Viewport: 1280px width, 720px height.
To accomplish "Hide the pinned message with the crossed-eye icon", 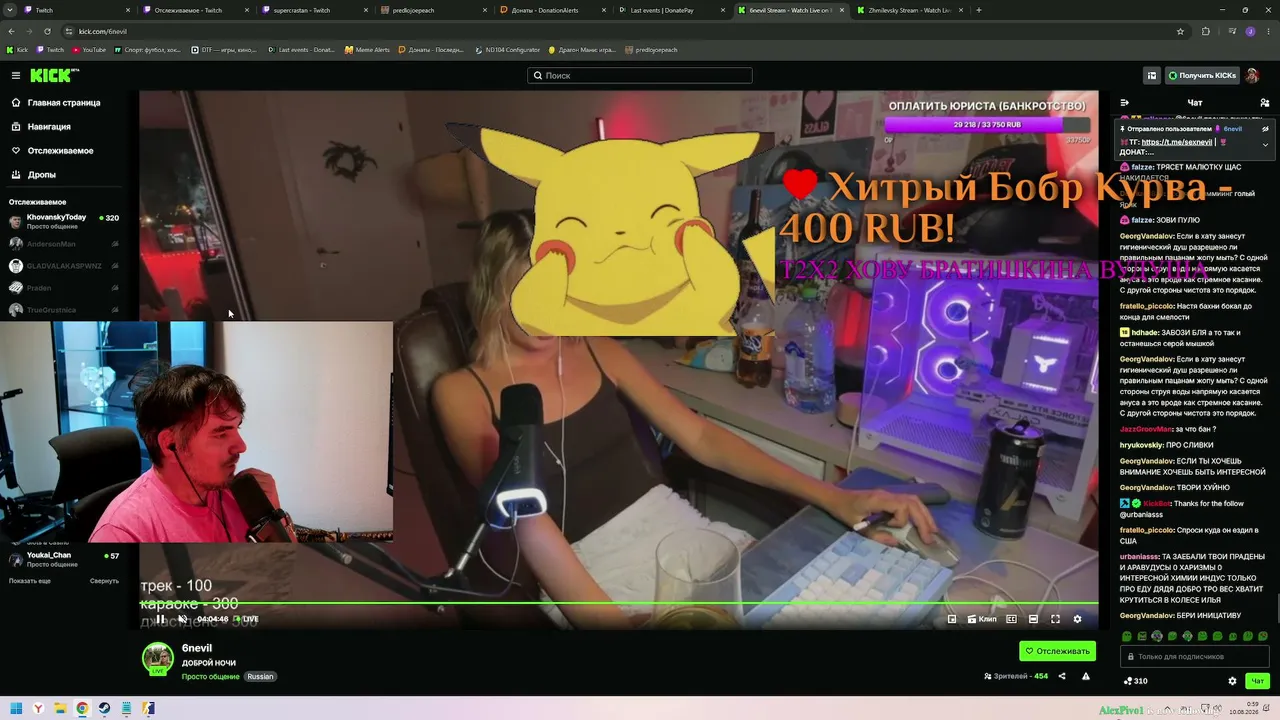I will [x=1265, y=129].
